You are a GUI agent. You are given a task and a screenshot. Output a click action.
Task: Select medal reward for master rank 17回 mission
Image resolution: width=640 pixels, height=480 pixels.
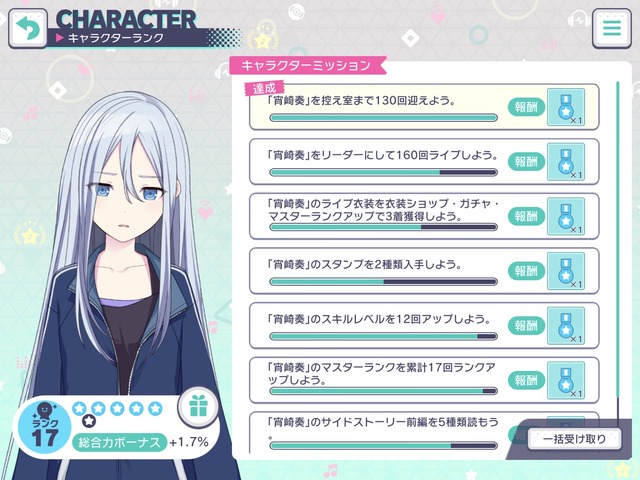pos(566,380)
